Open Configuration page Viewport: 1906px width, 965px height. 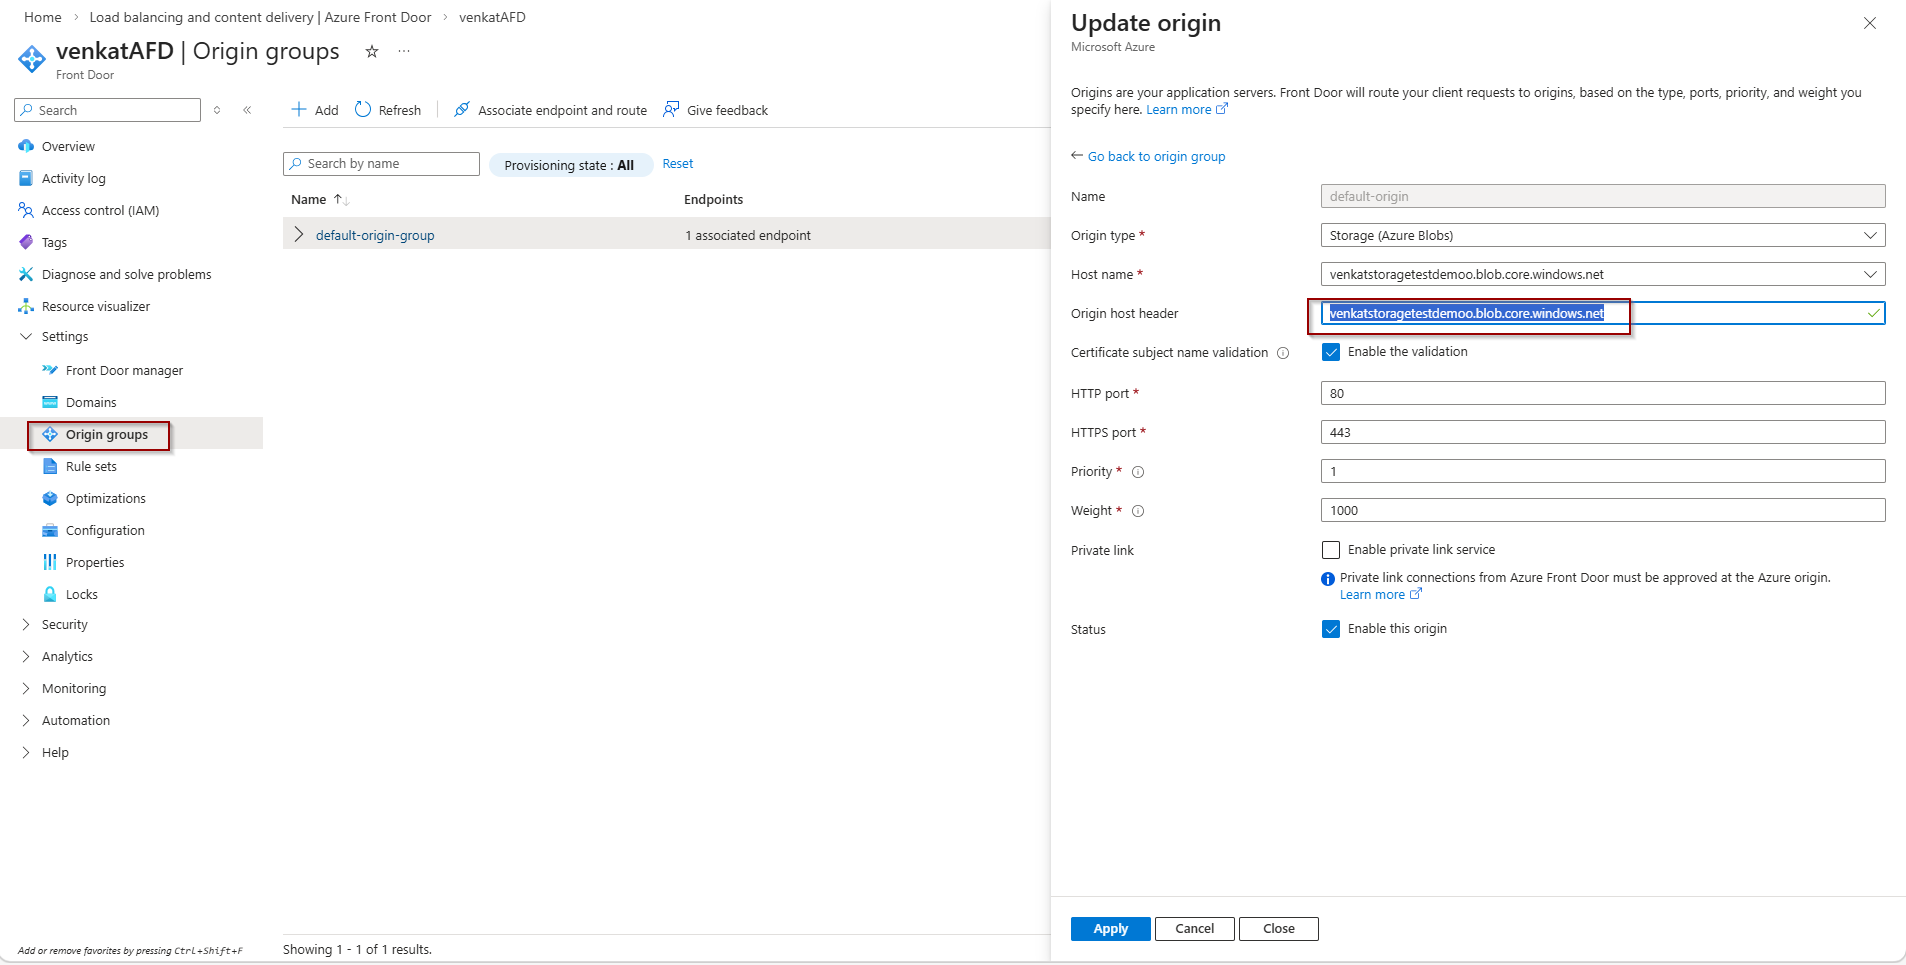tap(105, 530)
